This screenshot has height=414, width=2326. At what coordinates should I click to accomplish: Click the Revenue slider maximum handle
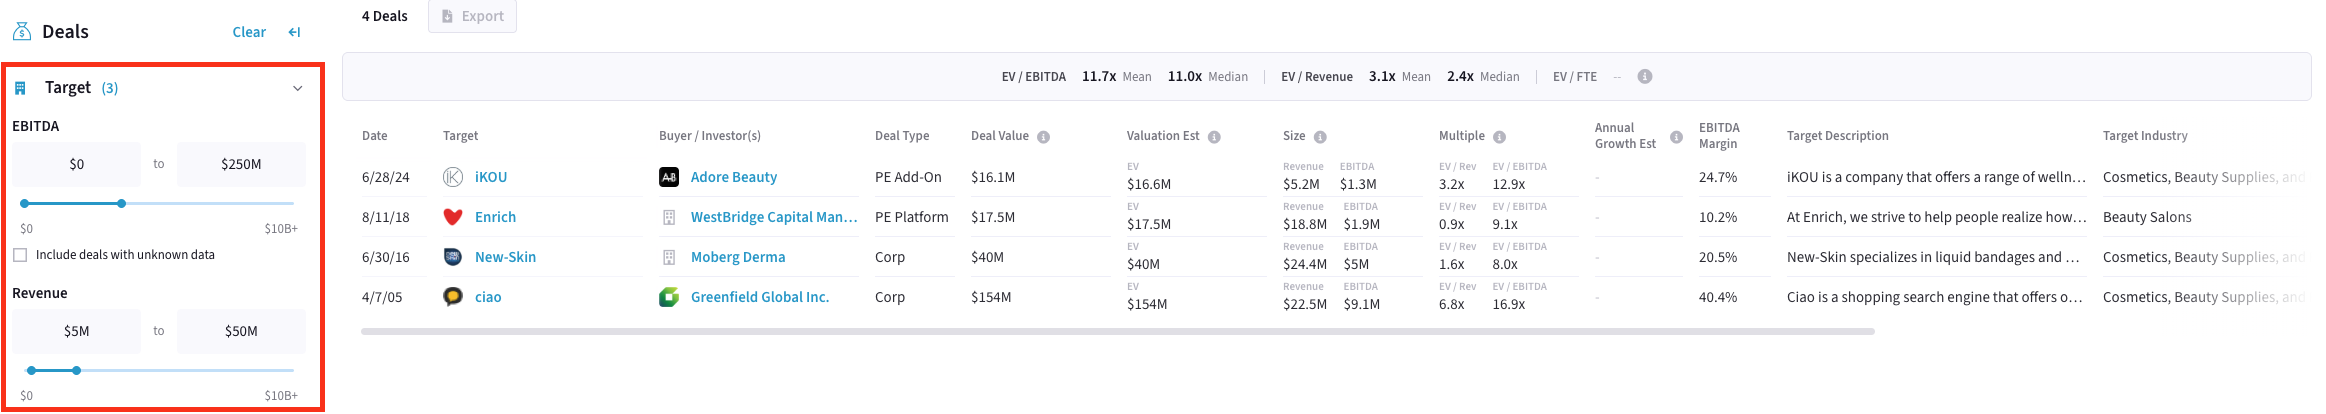point(76,370)
